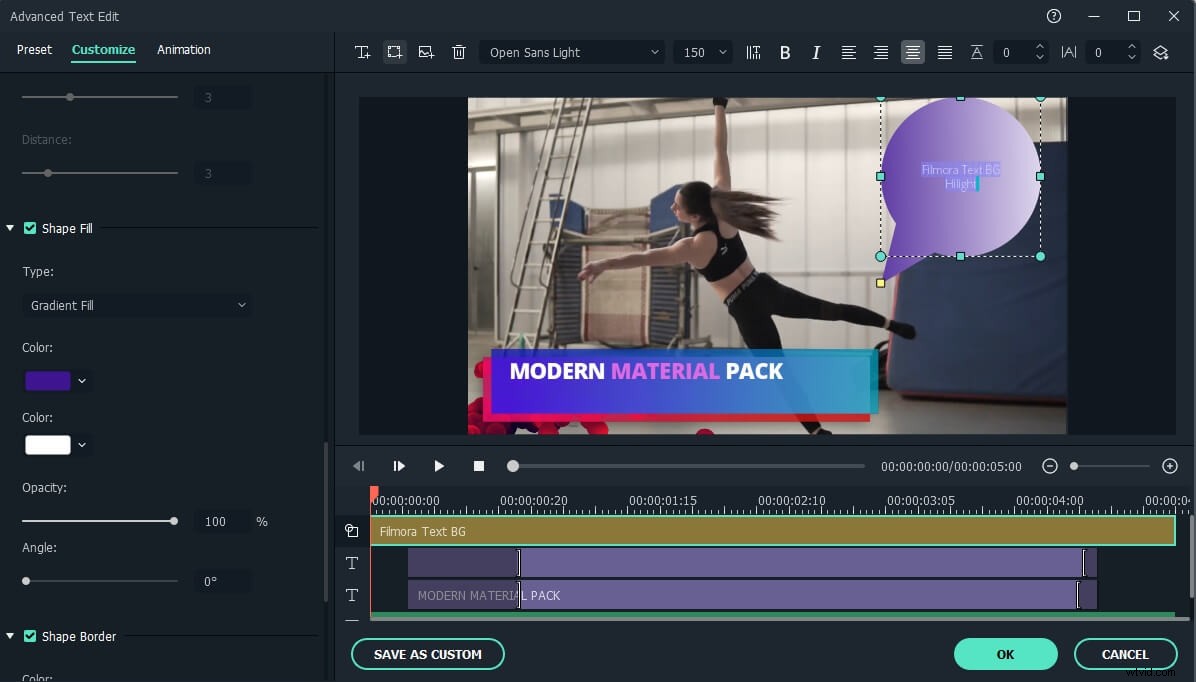Disable the Shape Fill option
This screenshot has width=1196, height=682.
pyautogui.click(x=31, y=228)
